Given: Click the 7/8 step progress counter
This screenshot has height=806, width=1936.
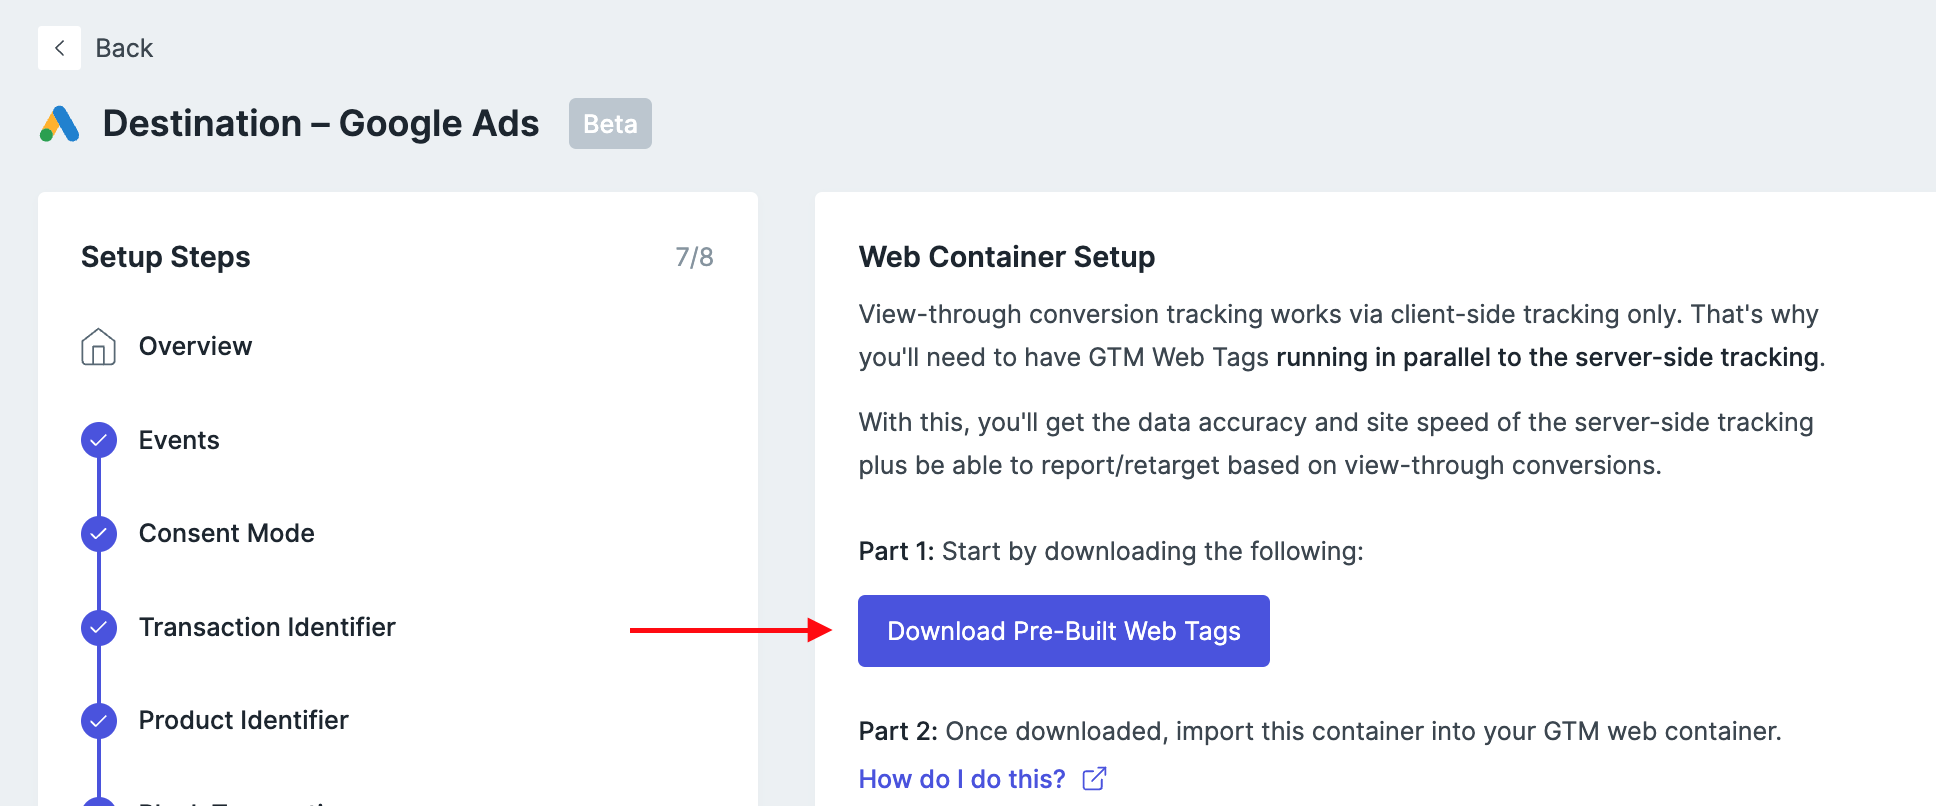Looking at the screenshot, I should (x=694, y=257).
